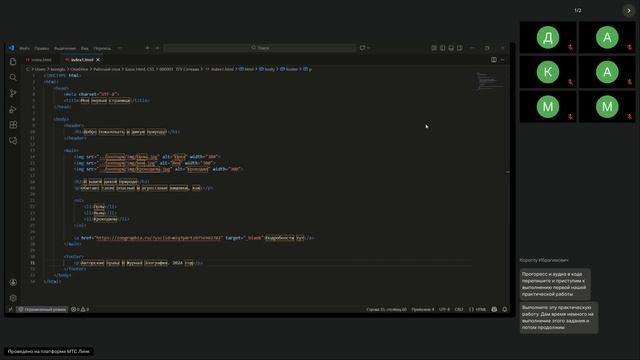640x360 pixels.
Task: Split the editor to the right
Action: (x=494, y=60)
